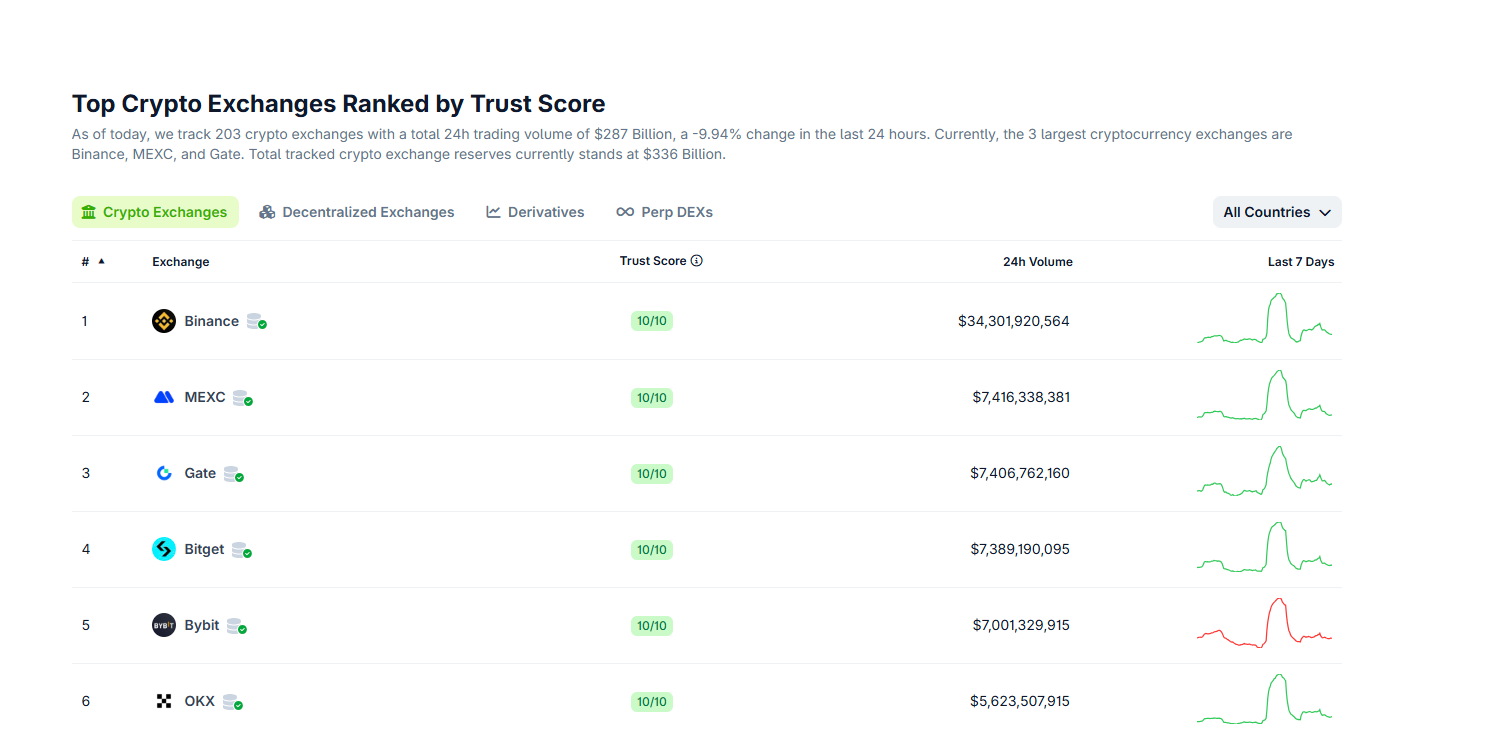Click the Gate exchange logo
The height and width of the screenshot is (735, 1506).
click(163, 473)
